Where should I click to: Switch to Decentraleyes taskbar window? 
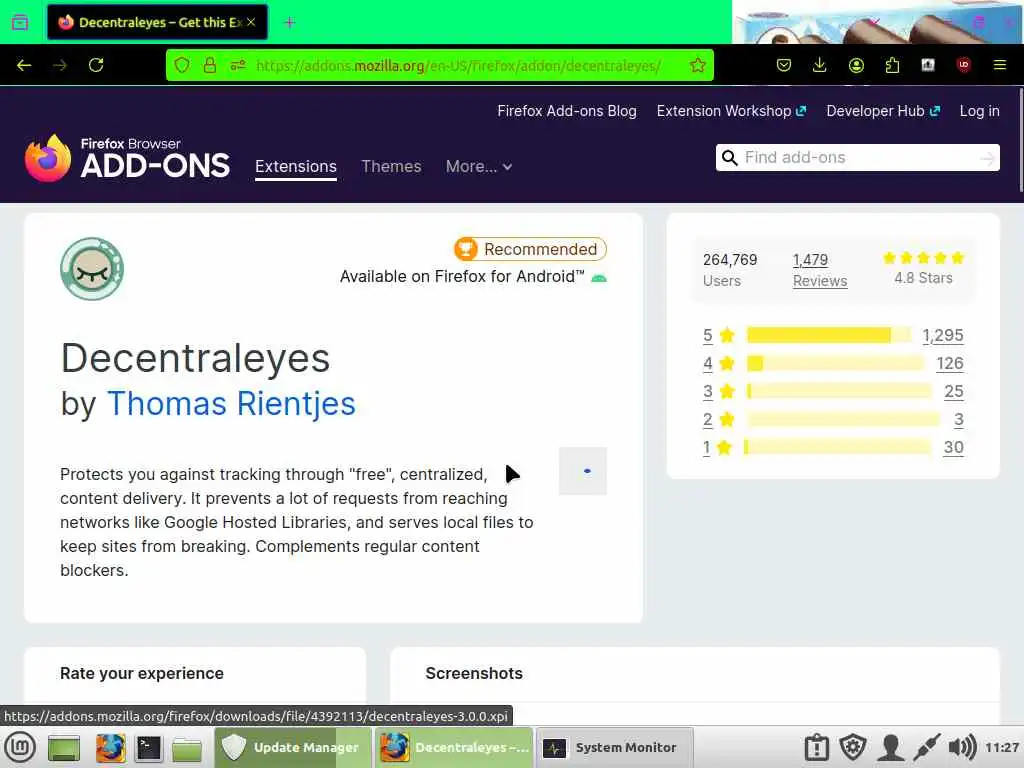tap(454, 747)
